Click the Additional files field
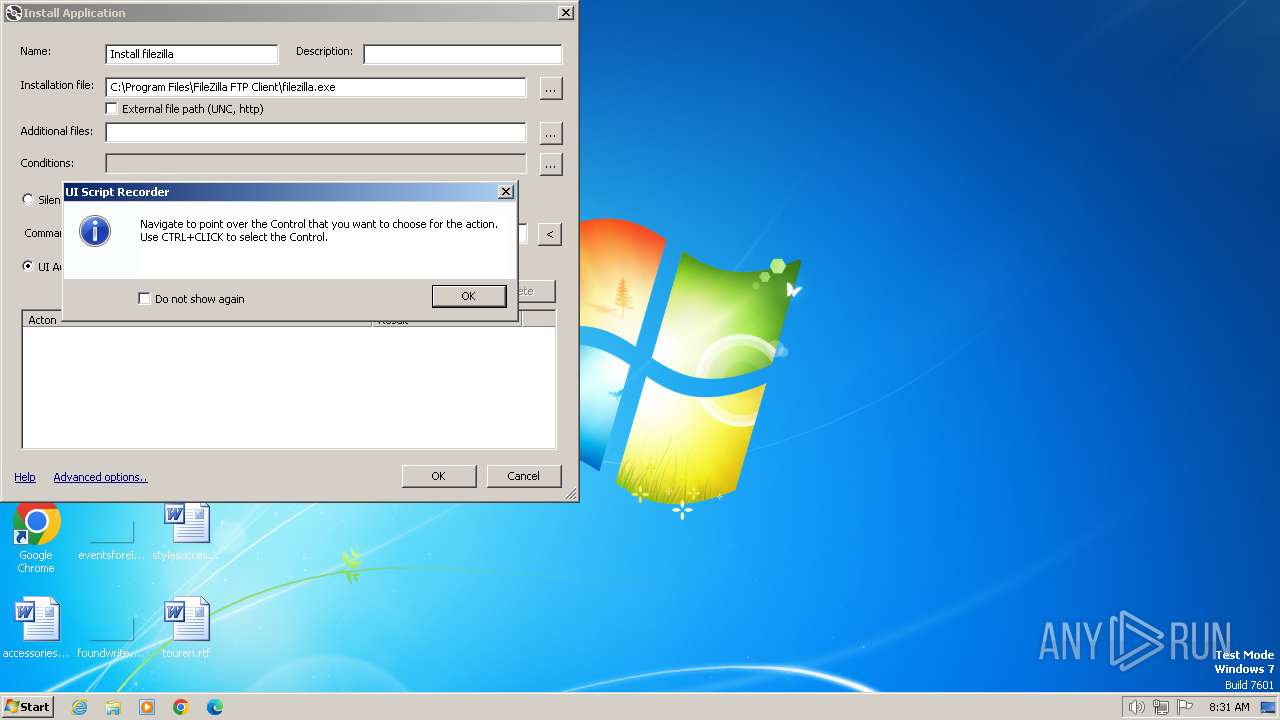This screenshot has height=720, width=1280. point(316,132)
